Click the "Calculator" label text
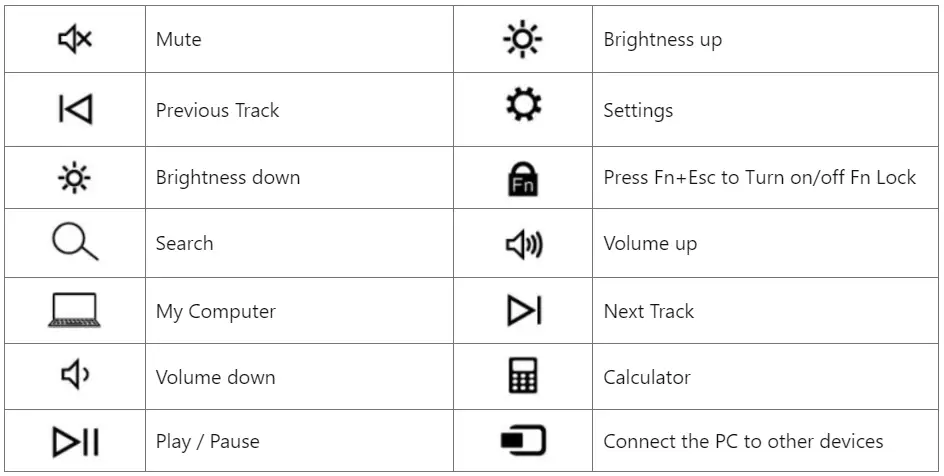The width and height of the screenshot is (944, 476). coord(647,377)
